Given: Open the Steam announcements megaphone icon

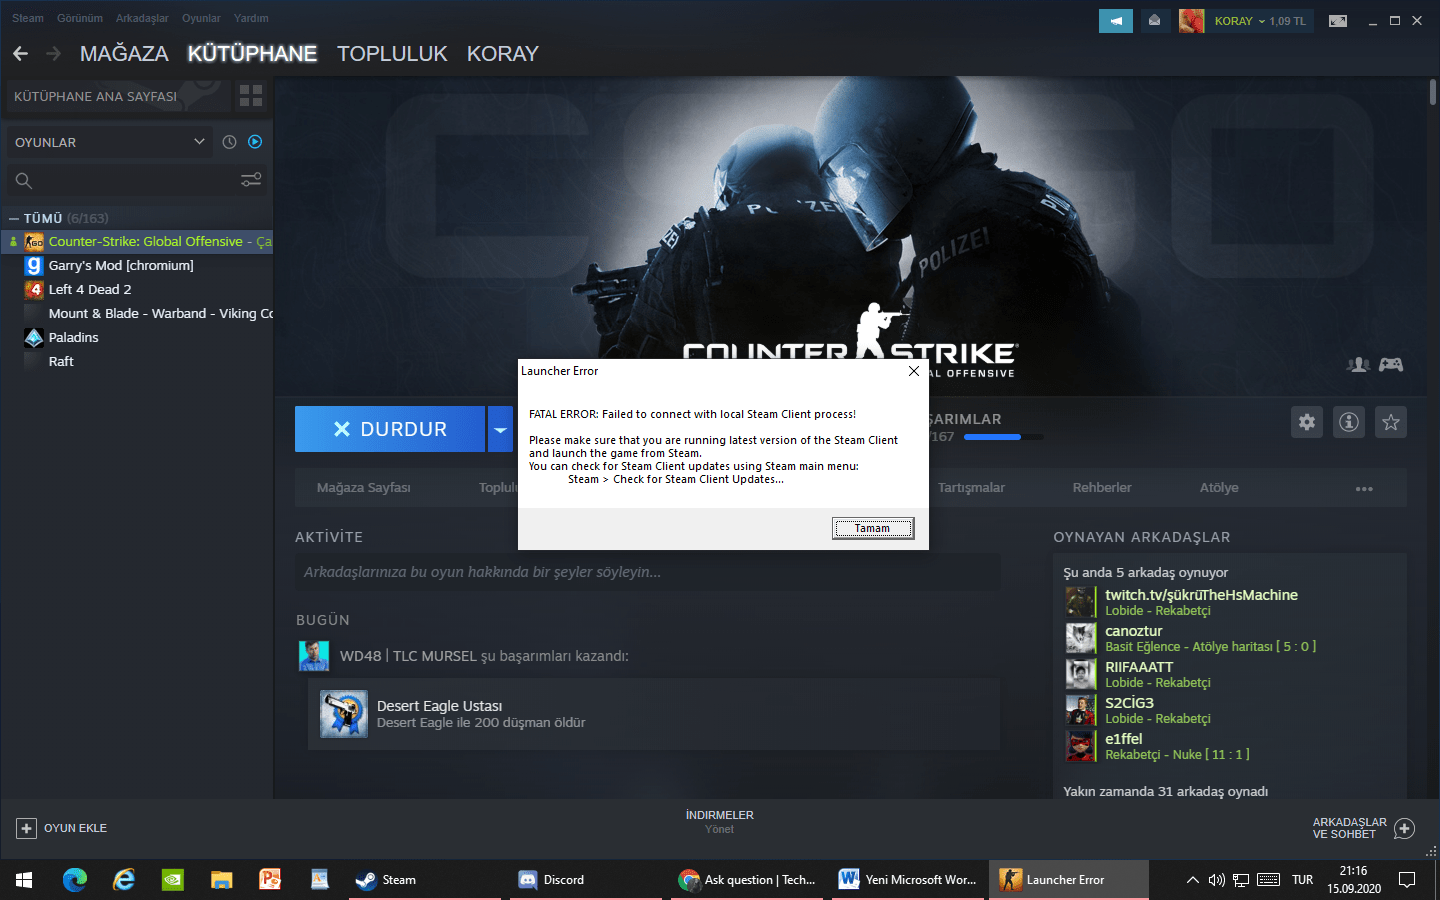Looking at the screenshot, I should (x=1116, y=20).
